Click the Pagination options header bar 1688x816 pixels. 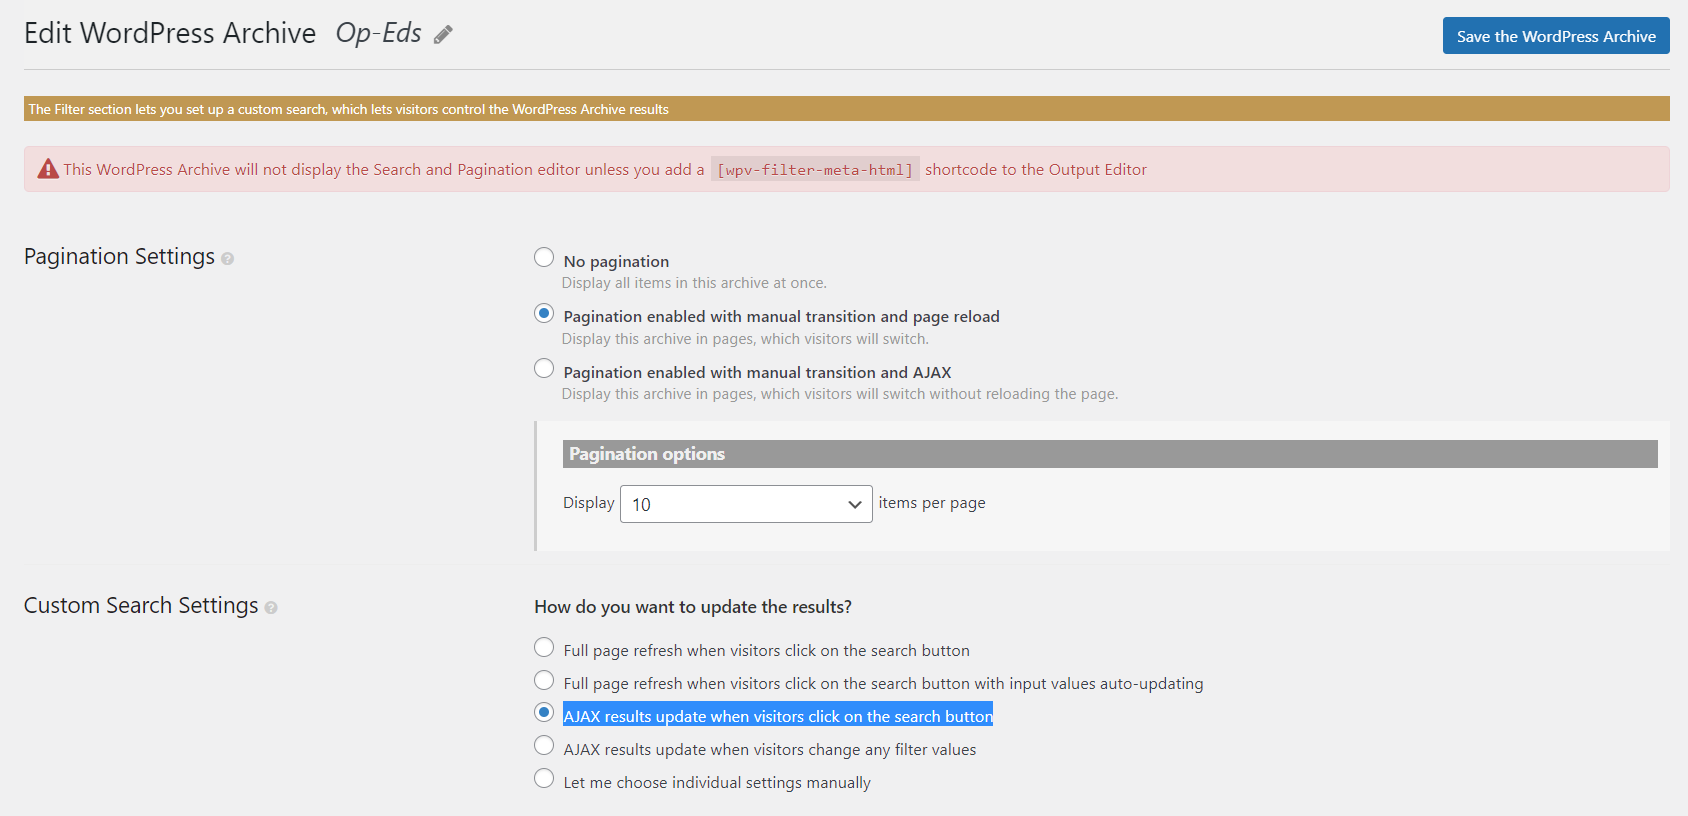click(1110, 454)
